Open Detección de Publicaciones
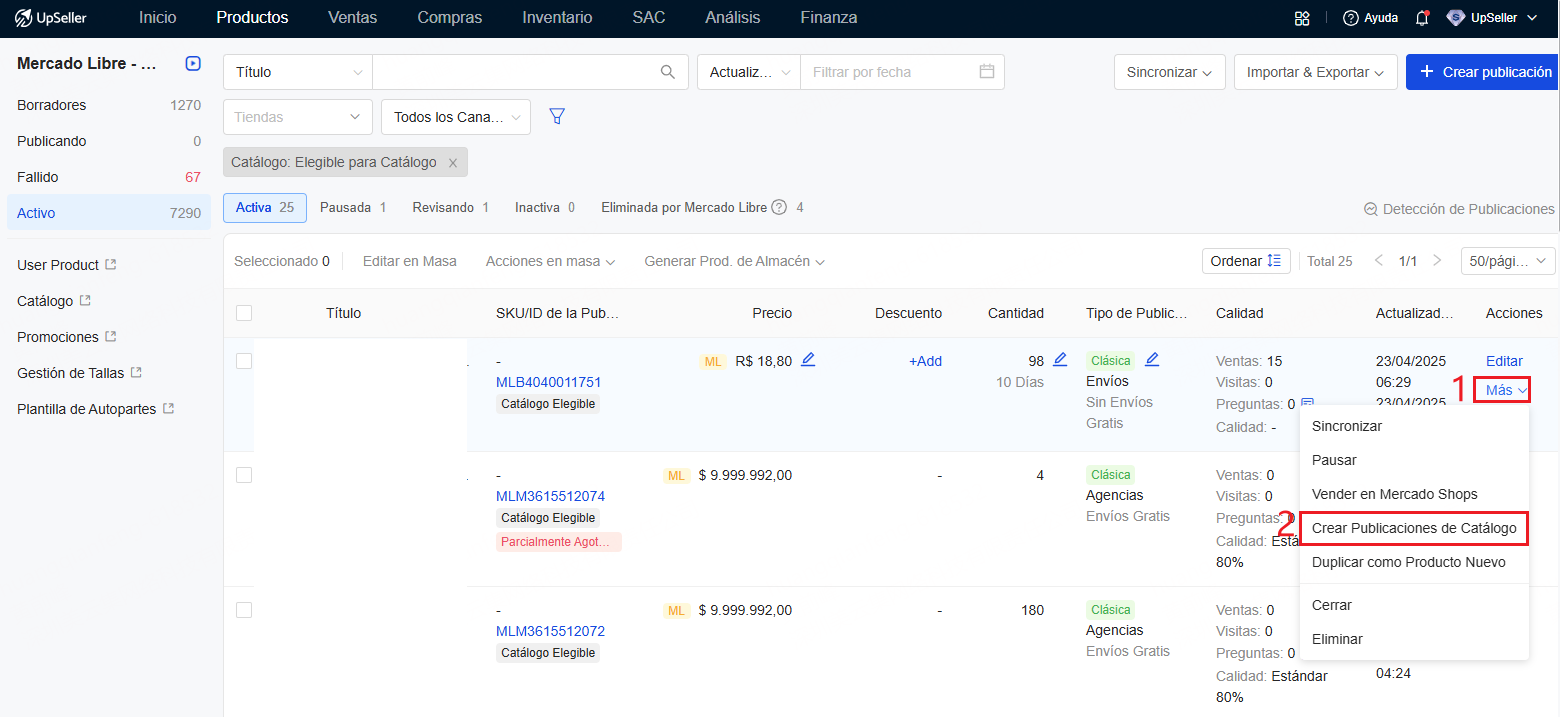Image resolution: width=1560 pixels, height=717 pixels. click(1459, 209)
